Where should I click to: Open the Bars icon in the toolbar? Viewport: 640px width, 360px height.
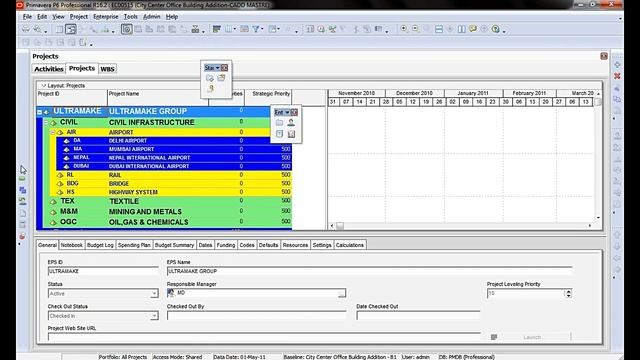click(217, 29)
